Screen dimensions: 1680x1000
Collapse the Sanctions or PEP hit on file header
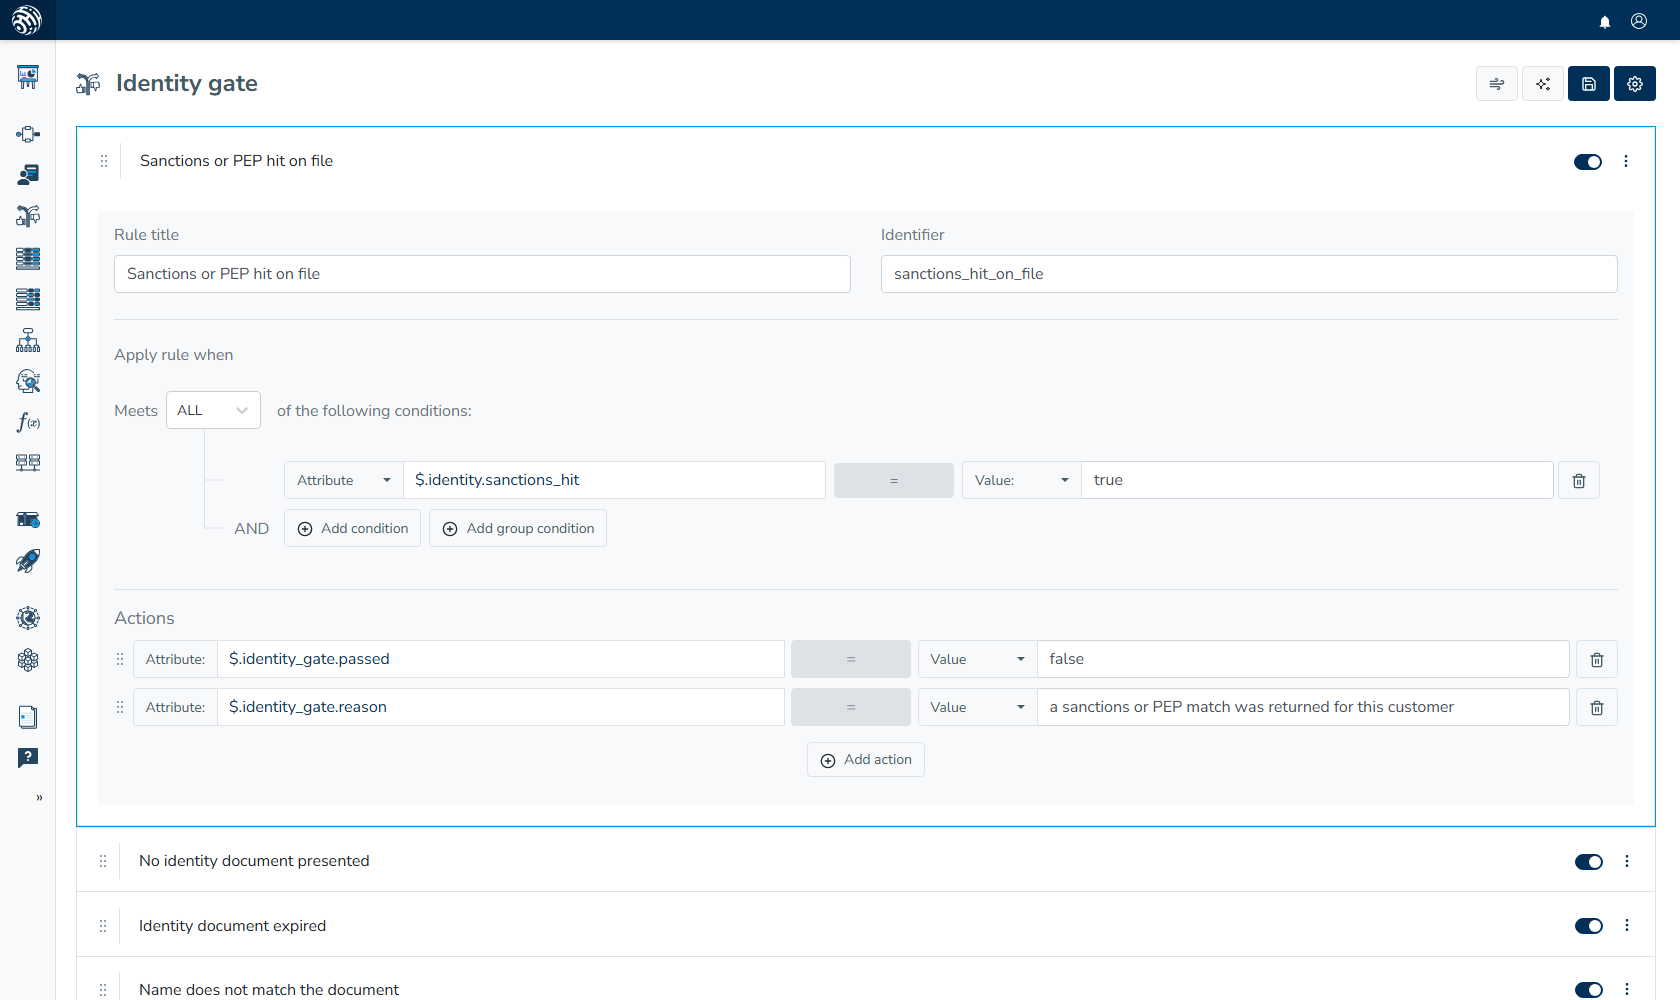coord(236,161)
